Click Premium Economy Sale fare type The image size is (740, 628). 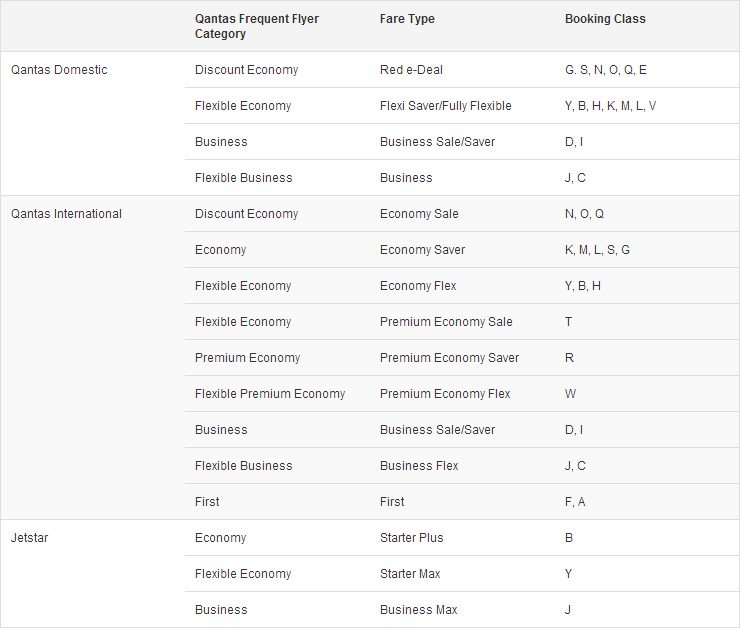[446, 322]
